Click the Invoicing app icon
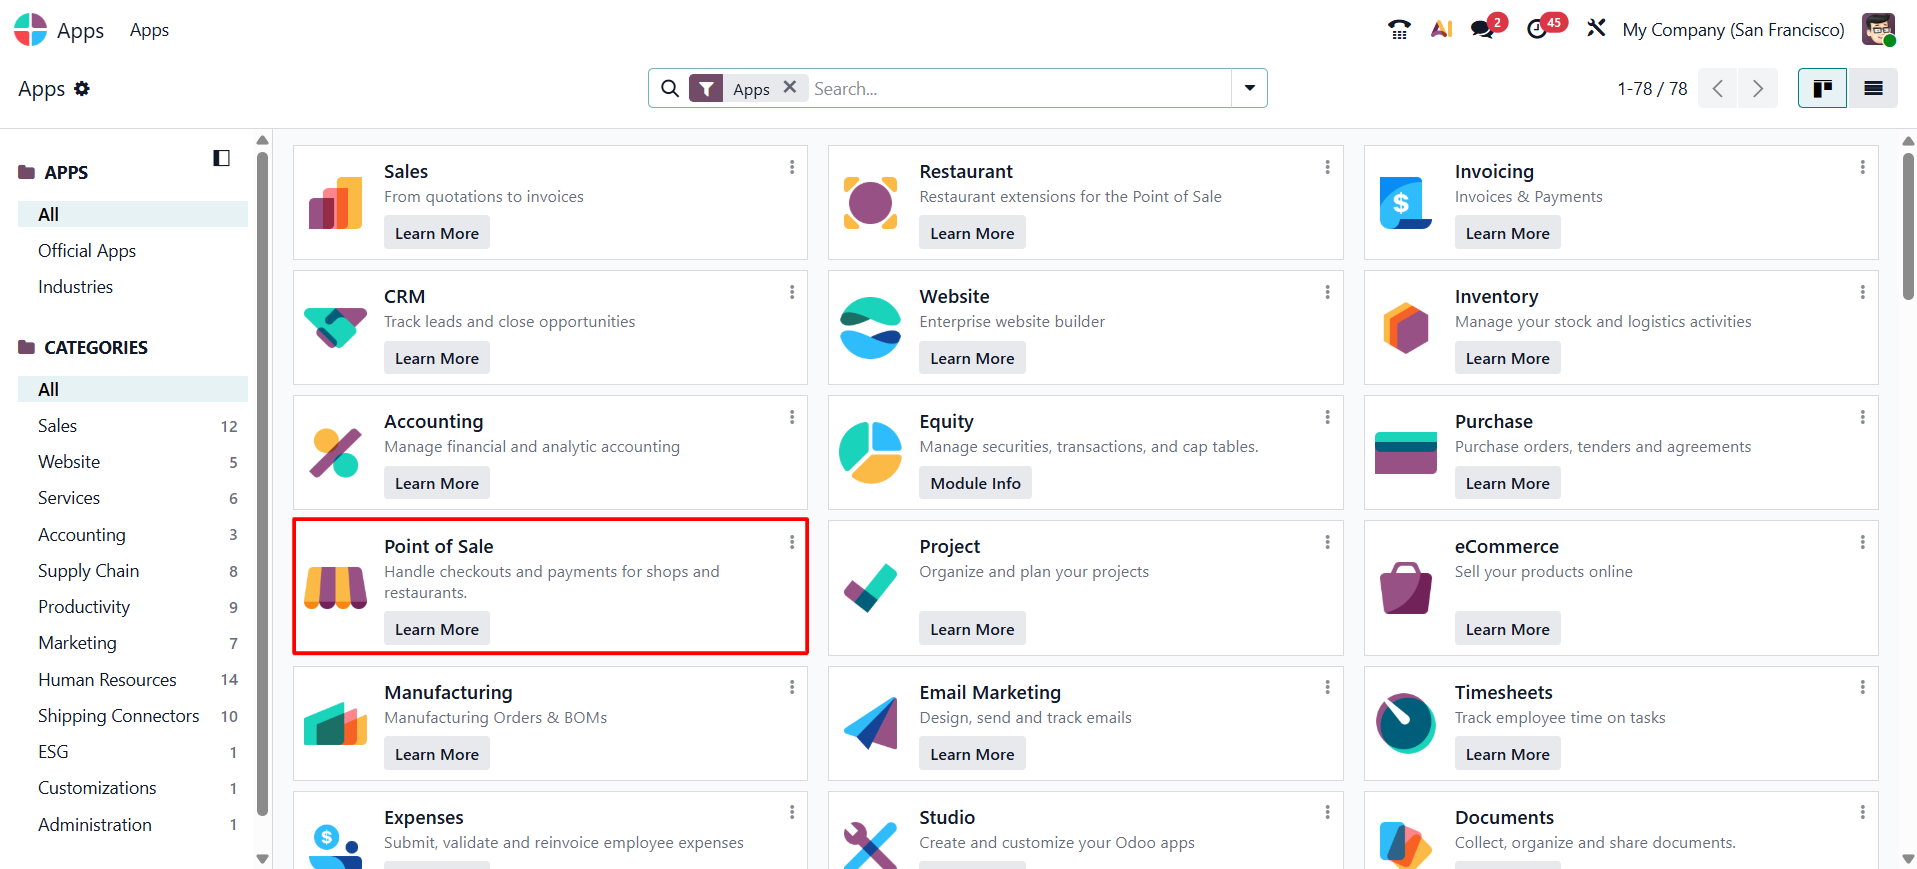 [1406, 203]
